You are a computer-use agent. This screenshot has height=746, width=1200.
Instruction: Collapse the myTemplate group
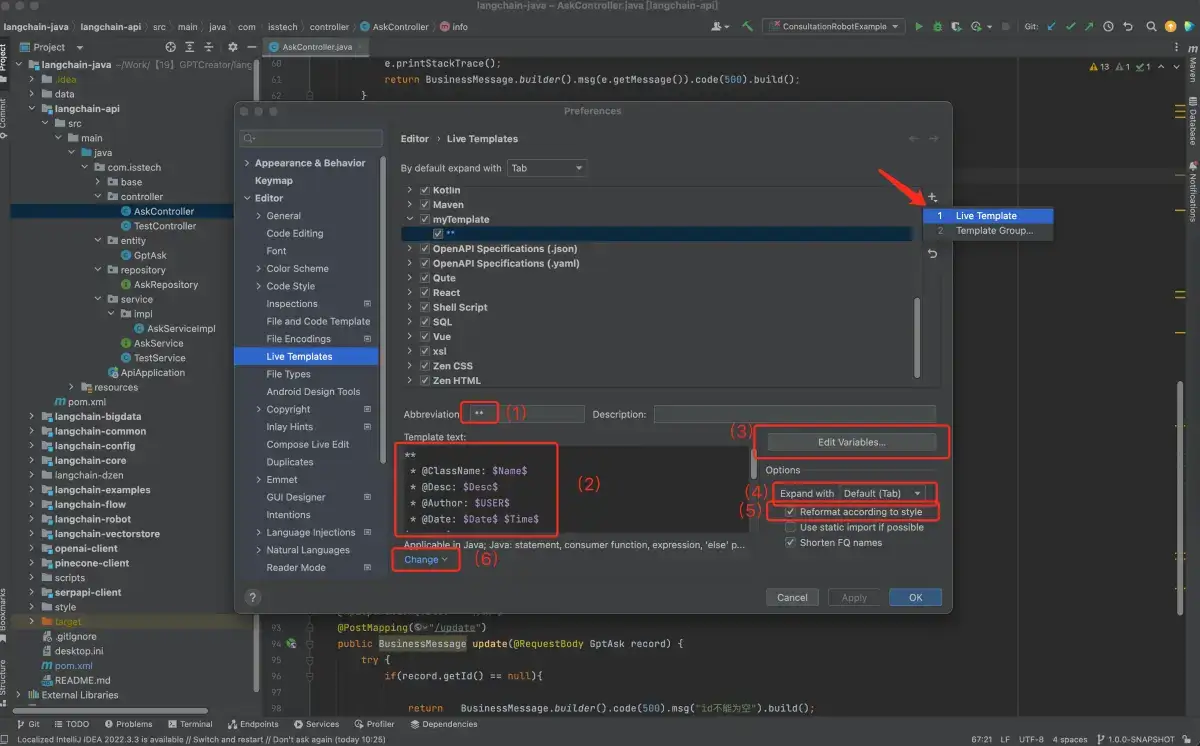pos(411,219)
